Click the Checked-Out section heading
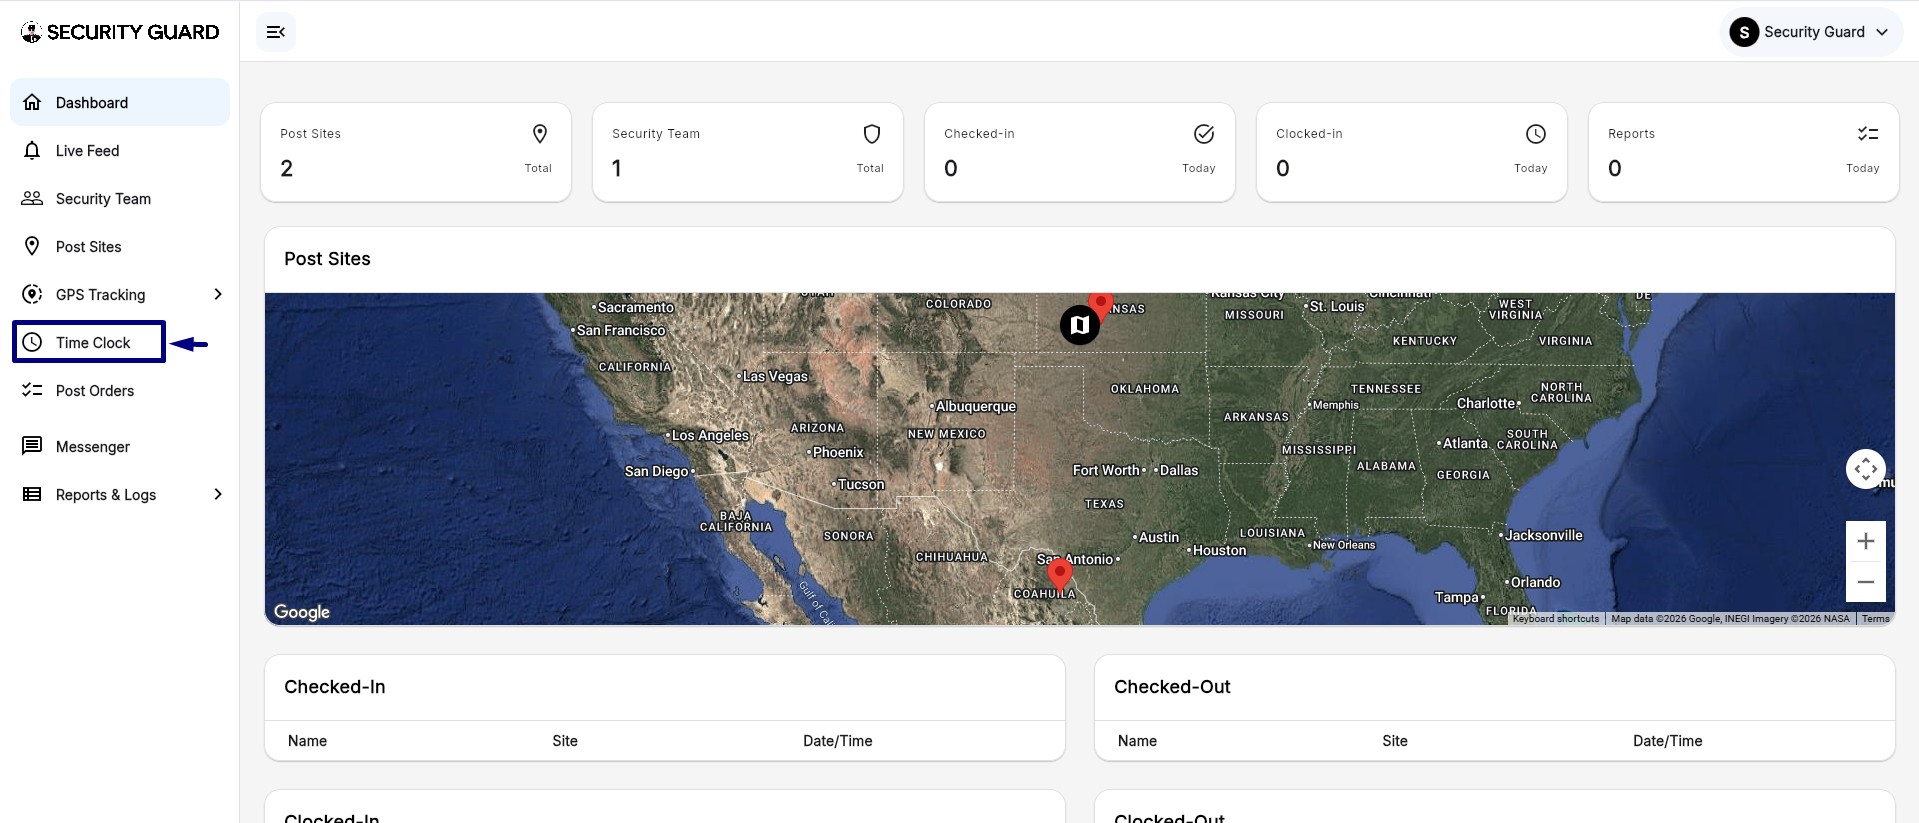Viewport: 1919px width, 823px height. click(1172, 687)
